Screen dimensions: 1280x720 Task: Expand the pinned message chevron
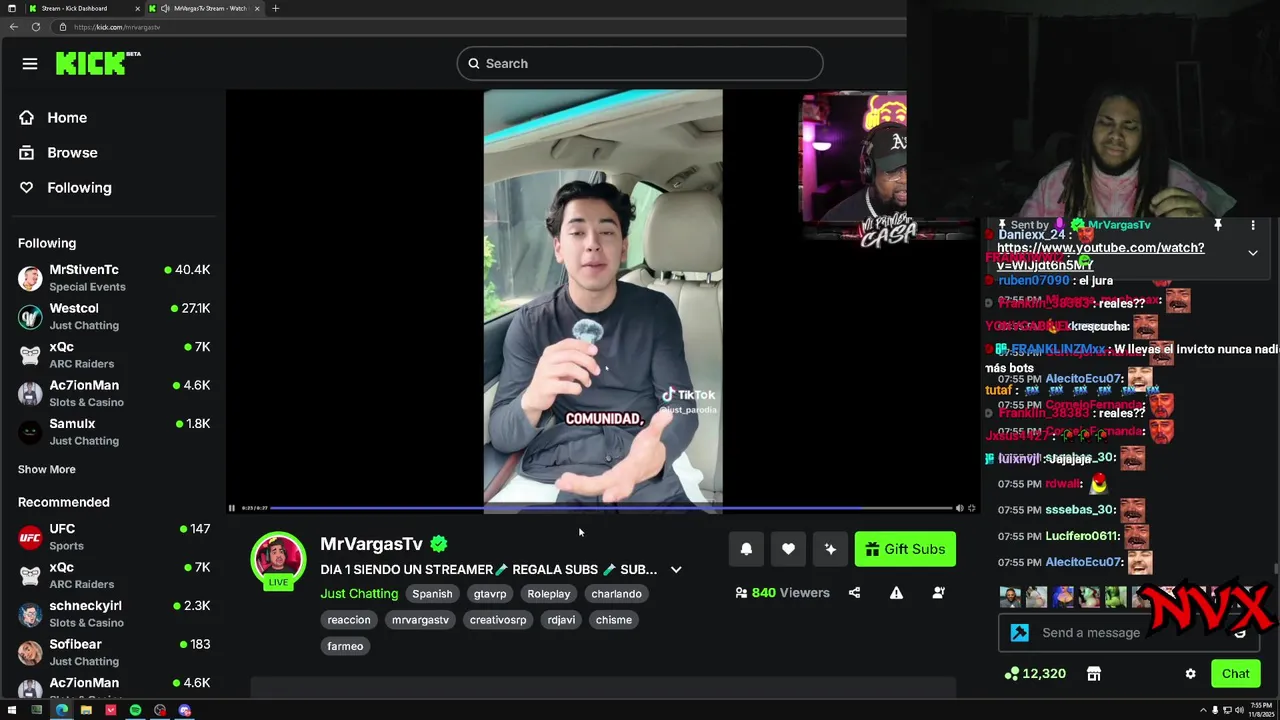(x=1253, y=253)
